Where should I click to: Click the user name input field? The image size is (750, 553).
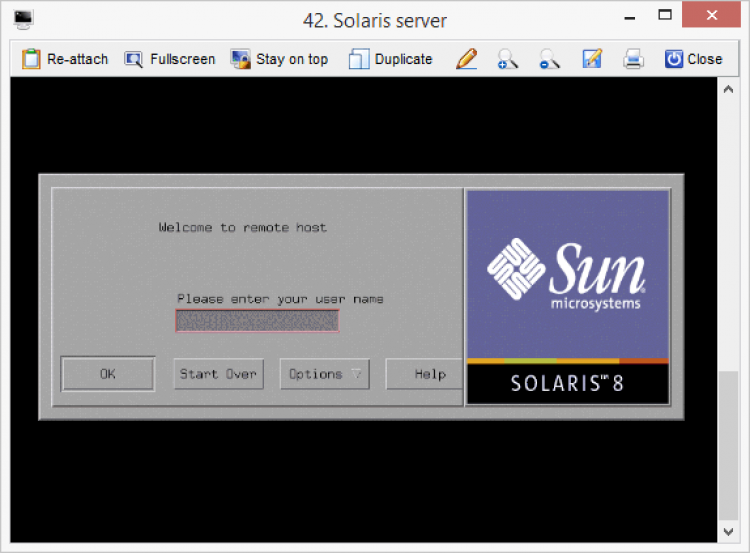point(257,320)
